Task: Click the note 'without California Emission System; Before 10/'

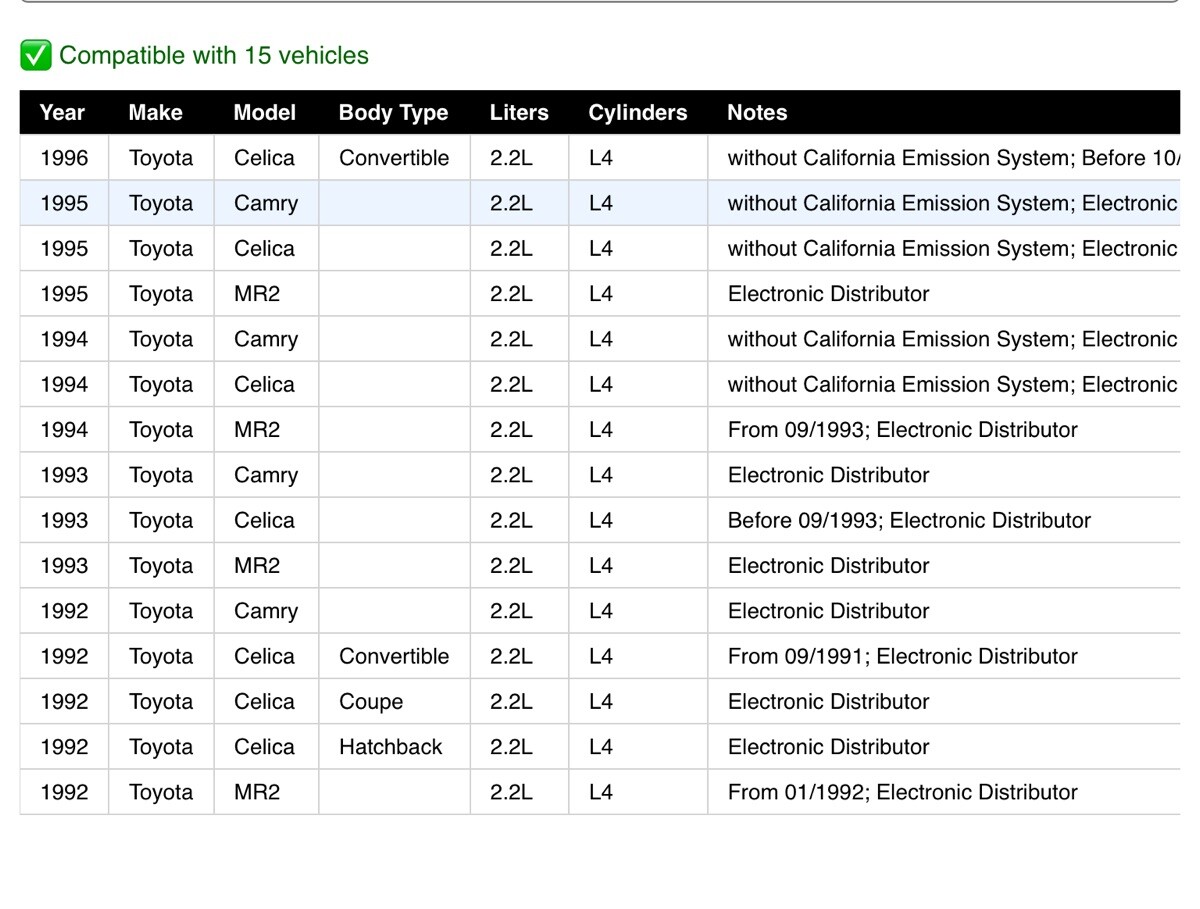Action: point(954,158)
